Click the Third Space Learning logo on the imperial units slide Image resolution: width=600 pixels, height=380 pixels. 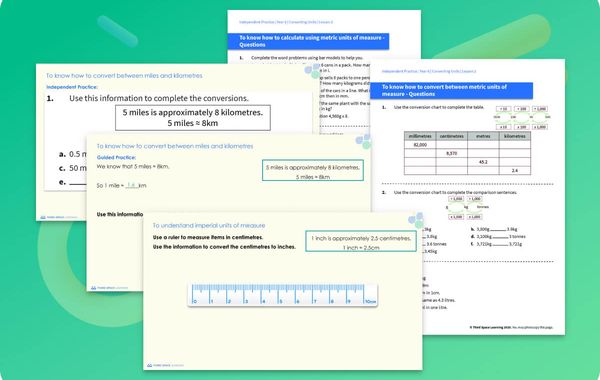click(165, 365)
